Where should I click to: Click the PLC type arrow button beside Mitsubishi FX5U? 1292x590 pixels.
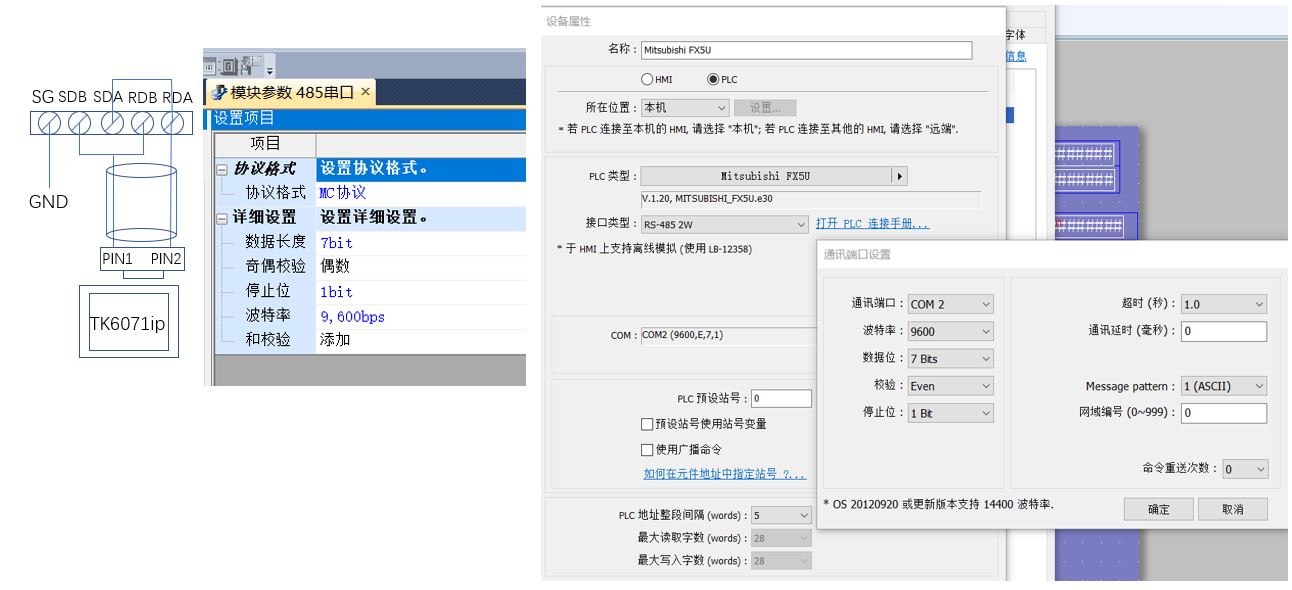pos(899,176)
